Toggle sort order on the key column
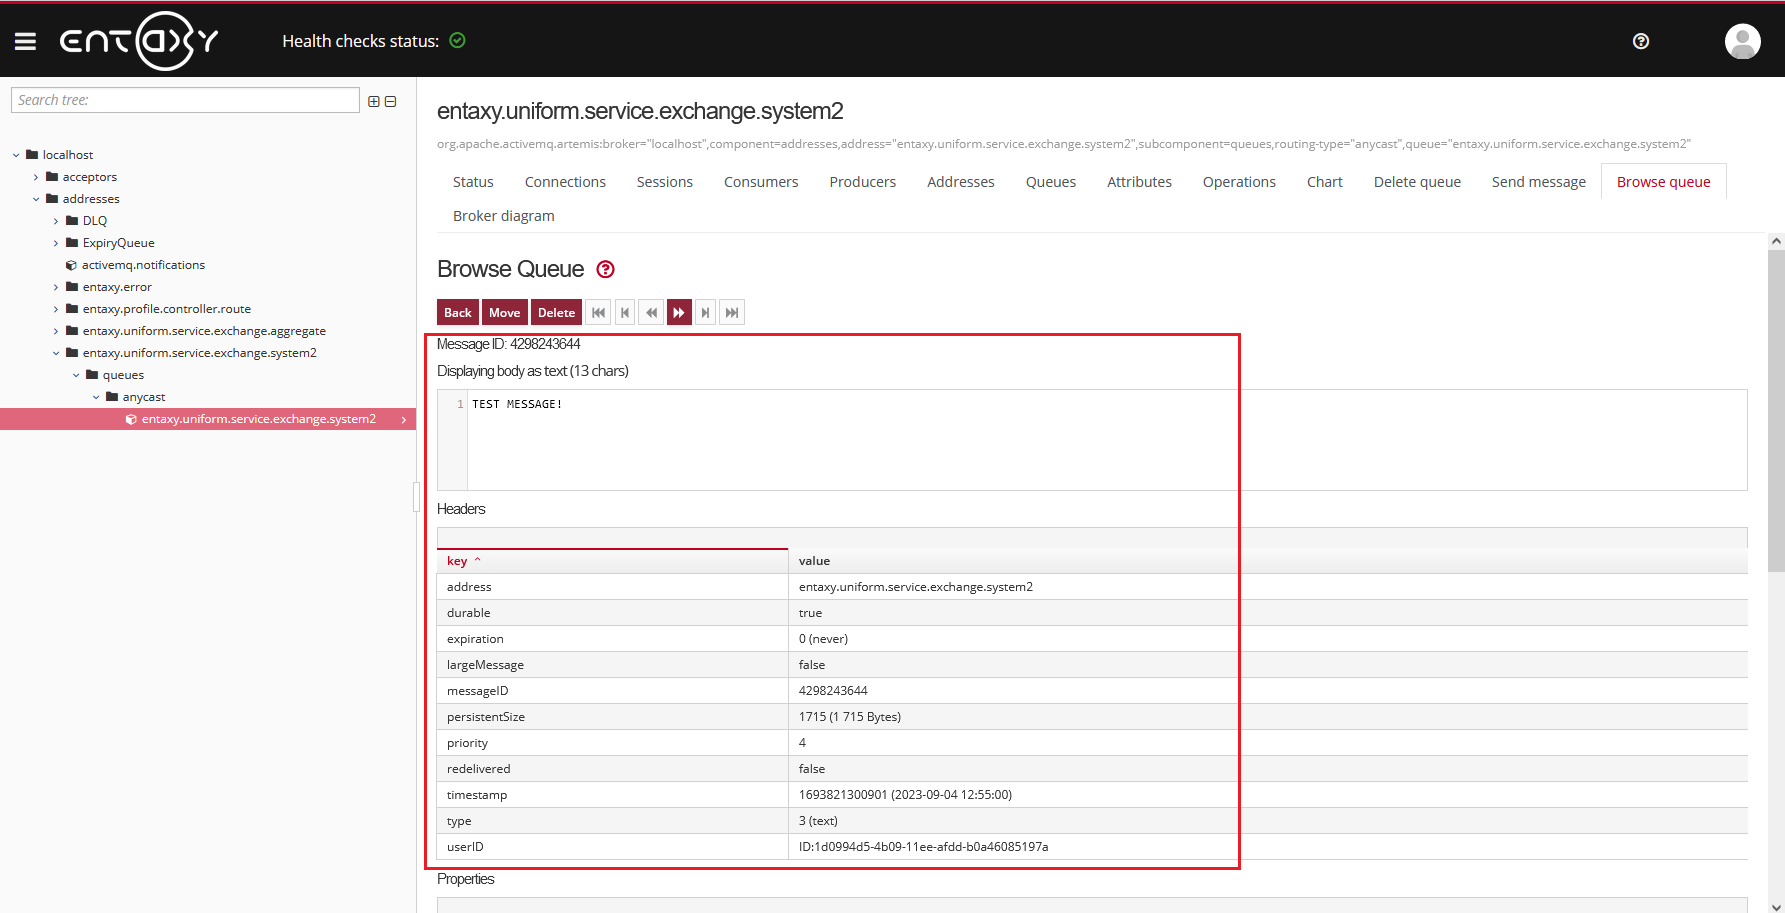 pyautogui.click(x=462, y=560)
